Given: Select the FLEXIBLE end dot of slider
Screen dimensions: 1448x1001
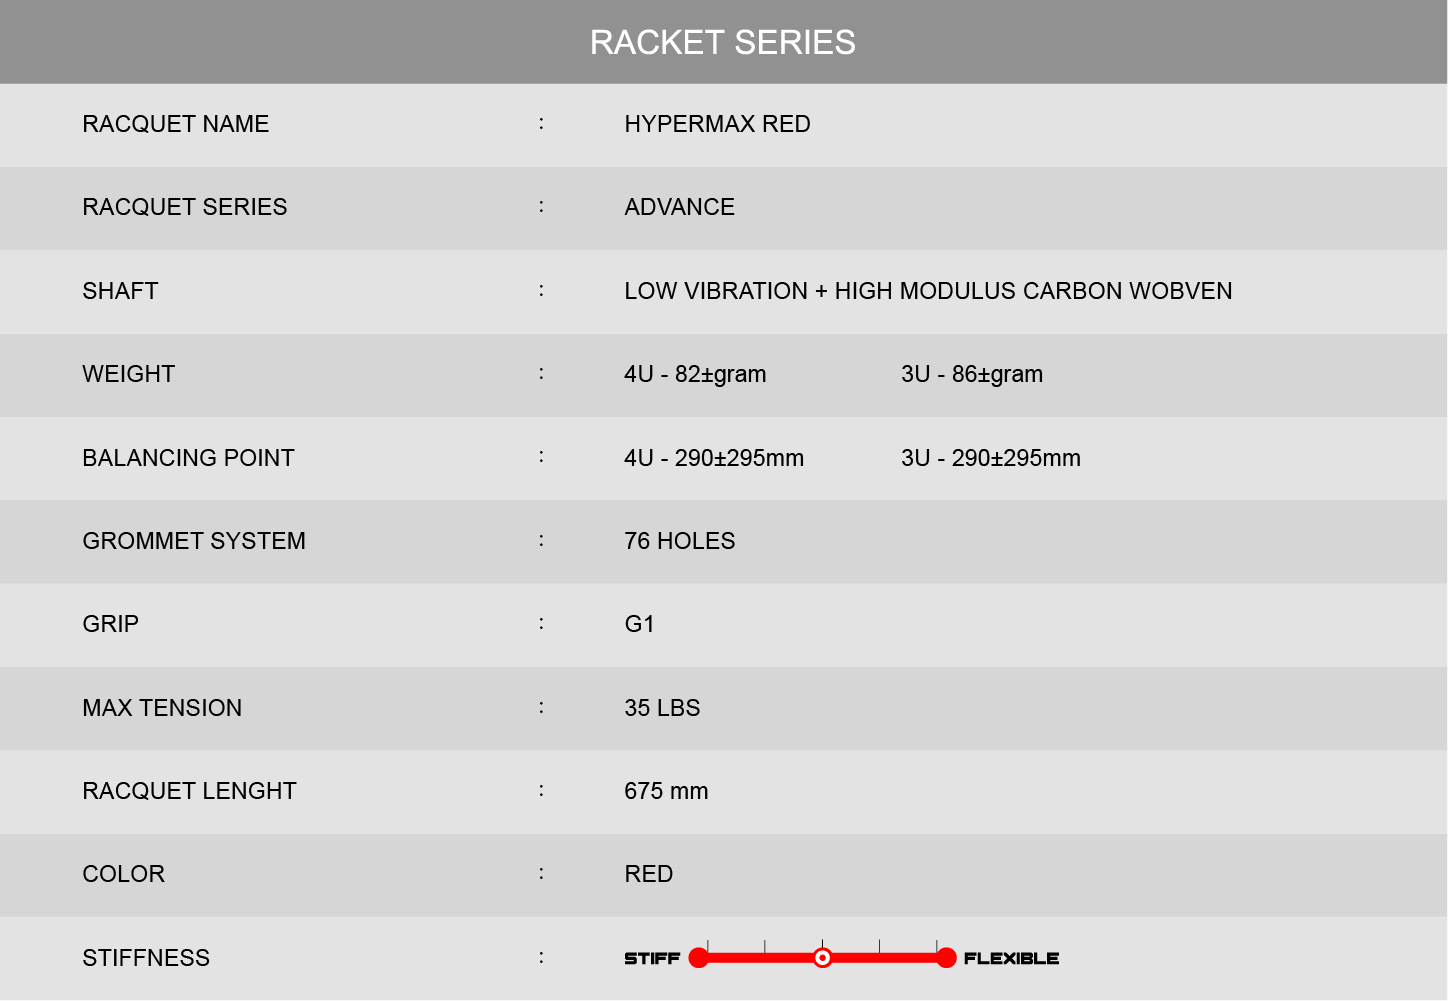Looking at the screenshot, I should (x=946, y=958).
